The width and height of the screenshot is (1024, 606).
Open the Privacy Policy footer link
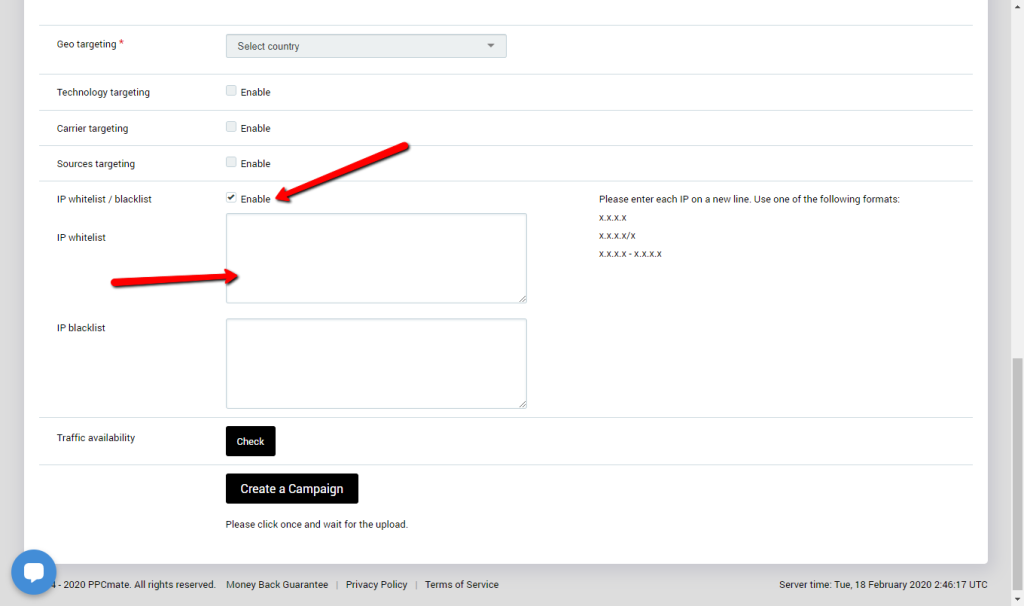coord(376,585)
